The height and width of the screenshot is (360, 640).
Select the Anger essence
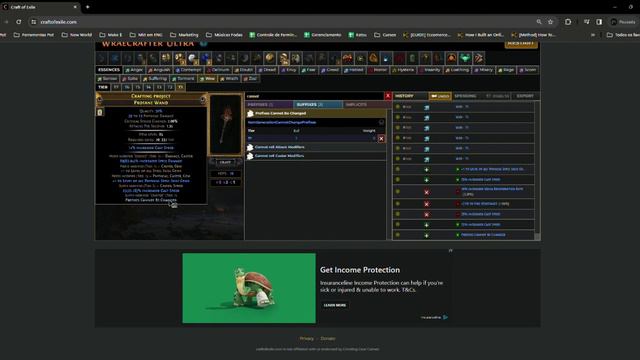pyautogui.click(x=134, y=70)
